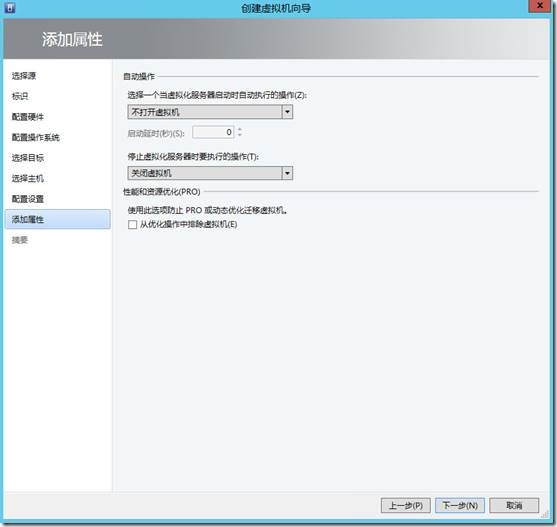Go to the 标识 step
557x527 pixels.
20,96
